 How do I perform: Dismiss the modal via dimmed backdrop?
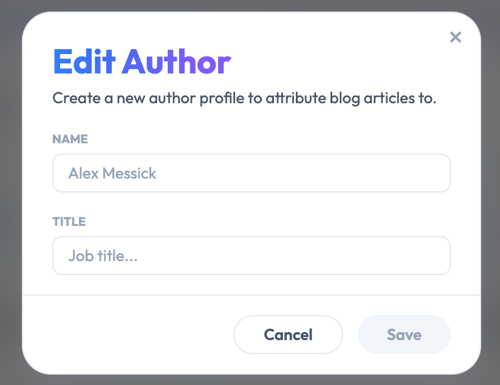(10, 200)
